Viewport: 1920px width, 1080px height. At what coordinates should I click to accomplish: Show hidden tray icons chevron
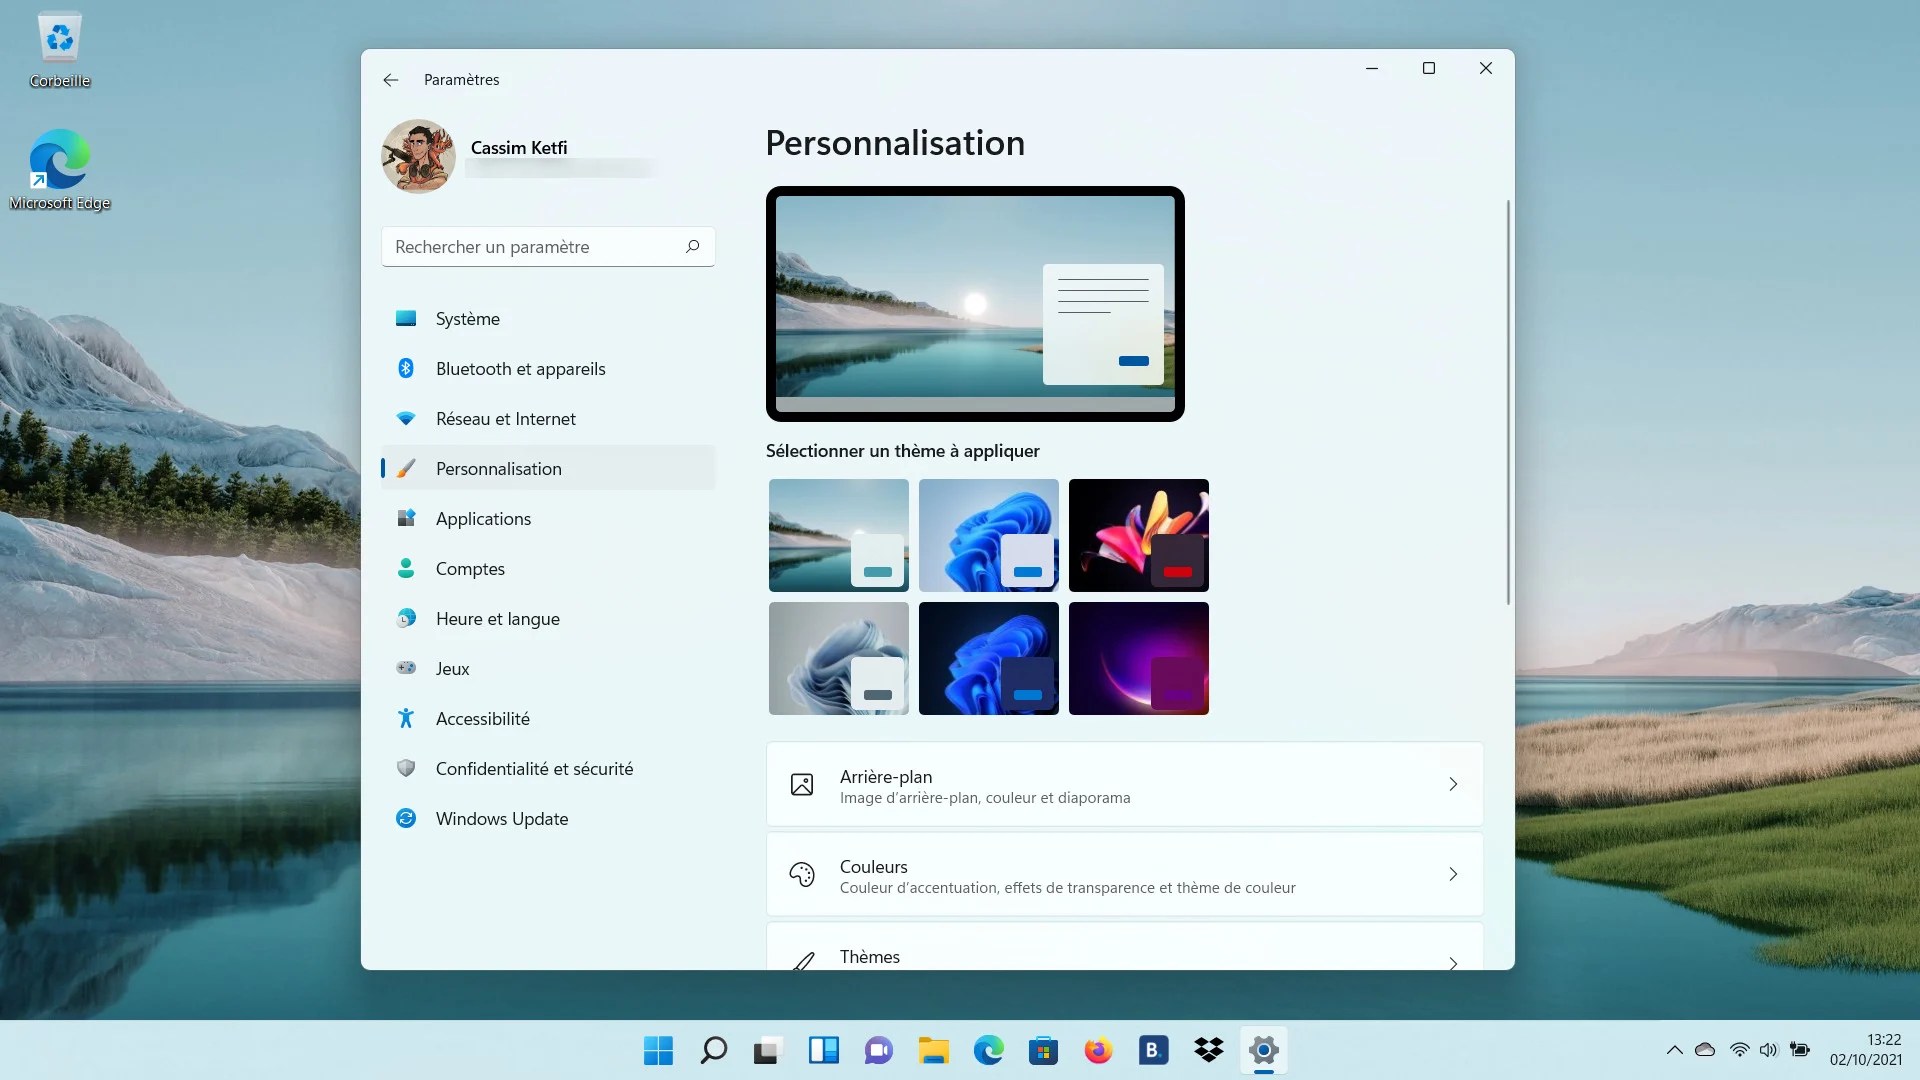point(1674,1050)
